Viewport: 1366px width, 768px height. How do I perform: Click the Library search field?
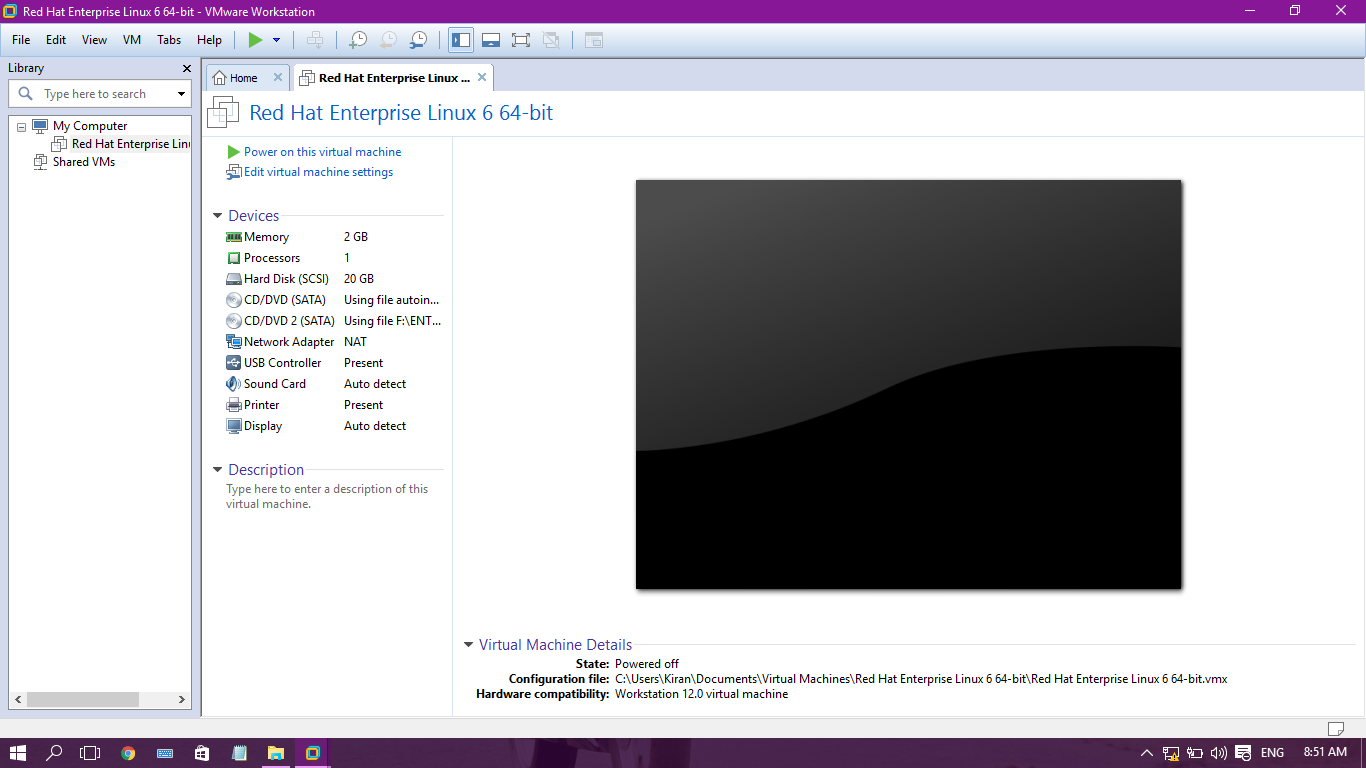click(x=100, y=93)
